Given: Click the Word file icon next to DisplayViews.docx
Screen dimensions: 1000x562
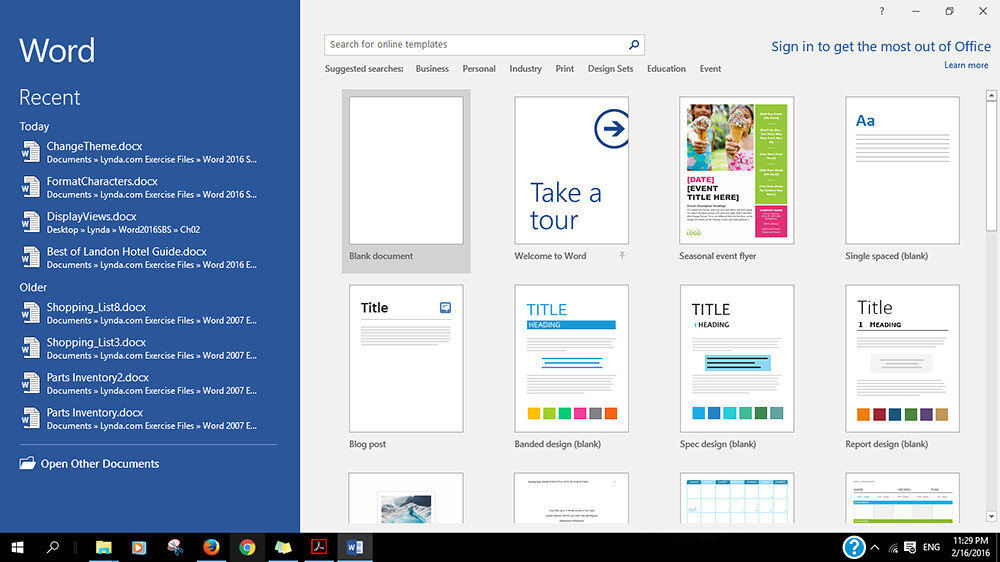Looking at the screenshot, I should 30,222.
